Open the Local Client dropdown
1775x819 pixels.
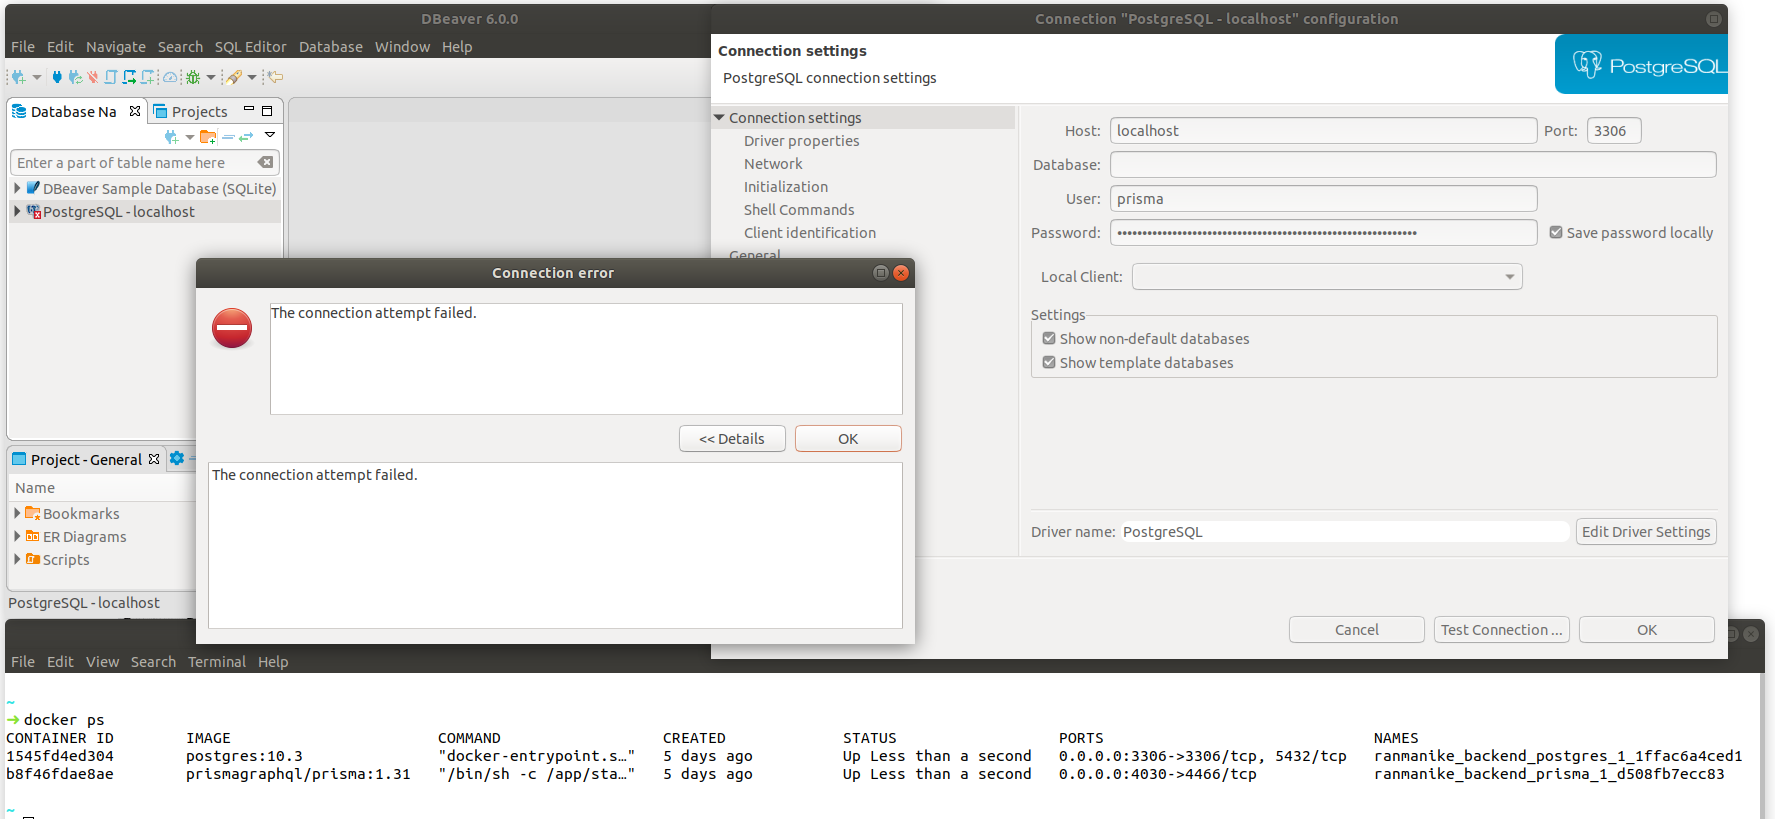tap(1327, 276)
